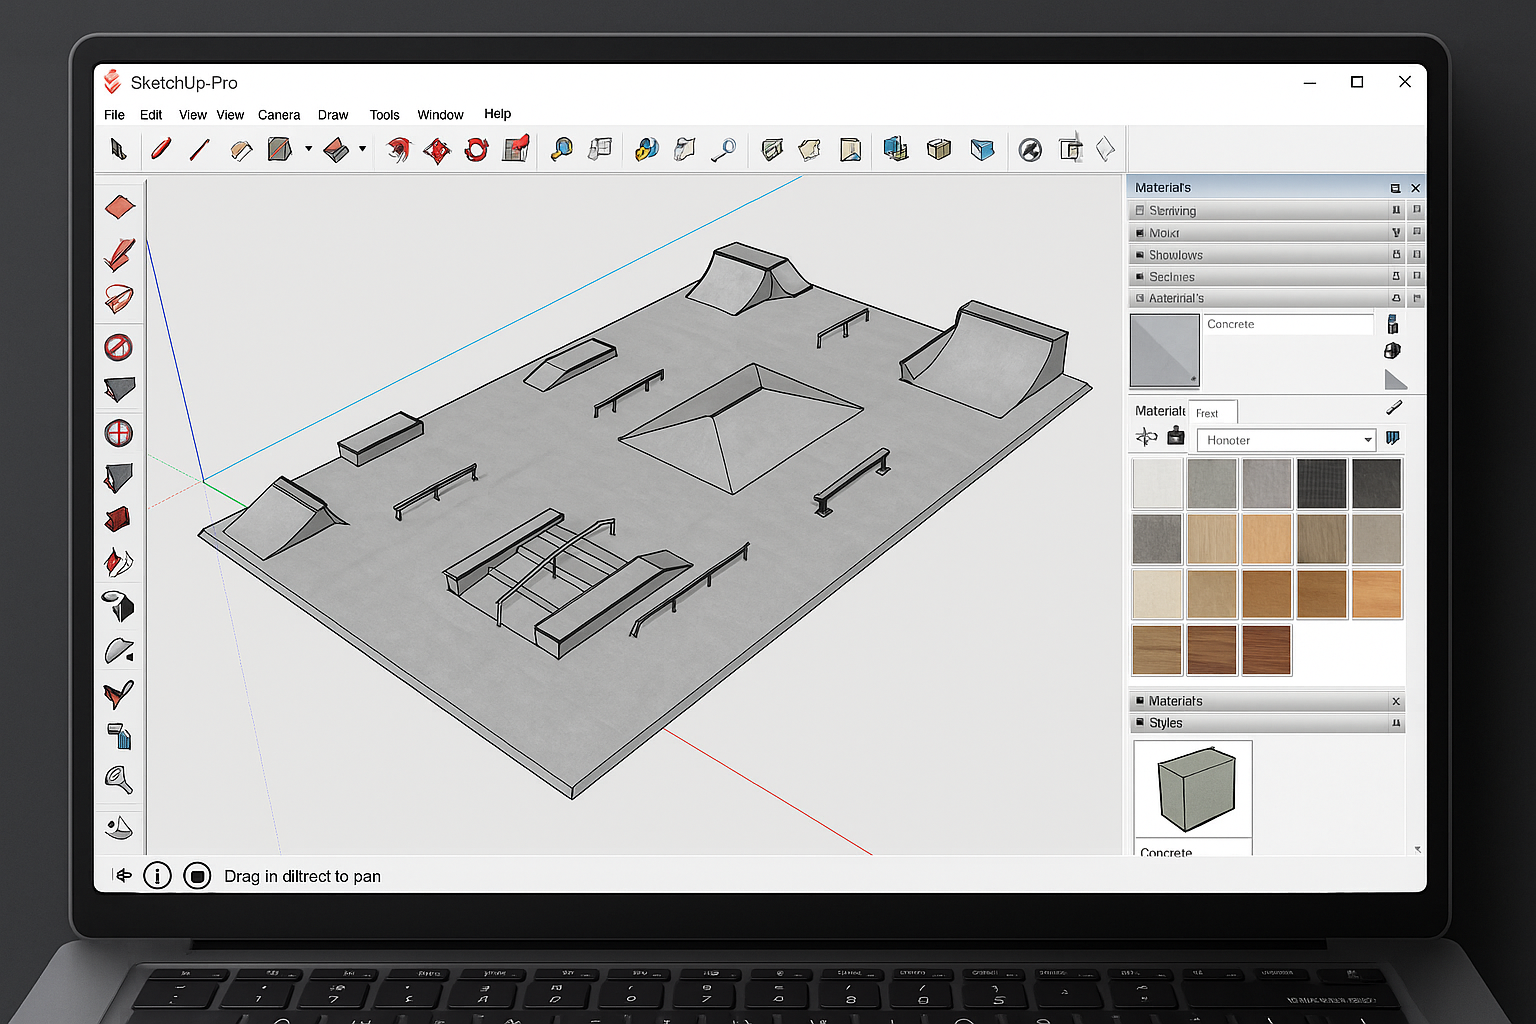Image resolution: width=1536 pixels, height=1024 pixels.
Task: Click the dark 3D cube icon below create-material
Action: (x=1392, y=351)
